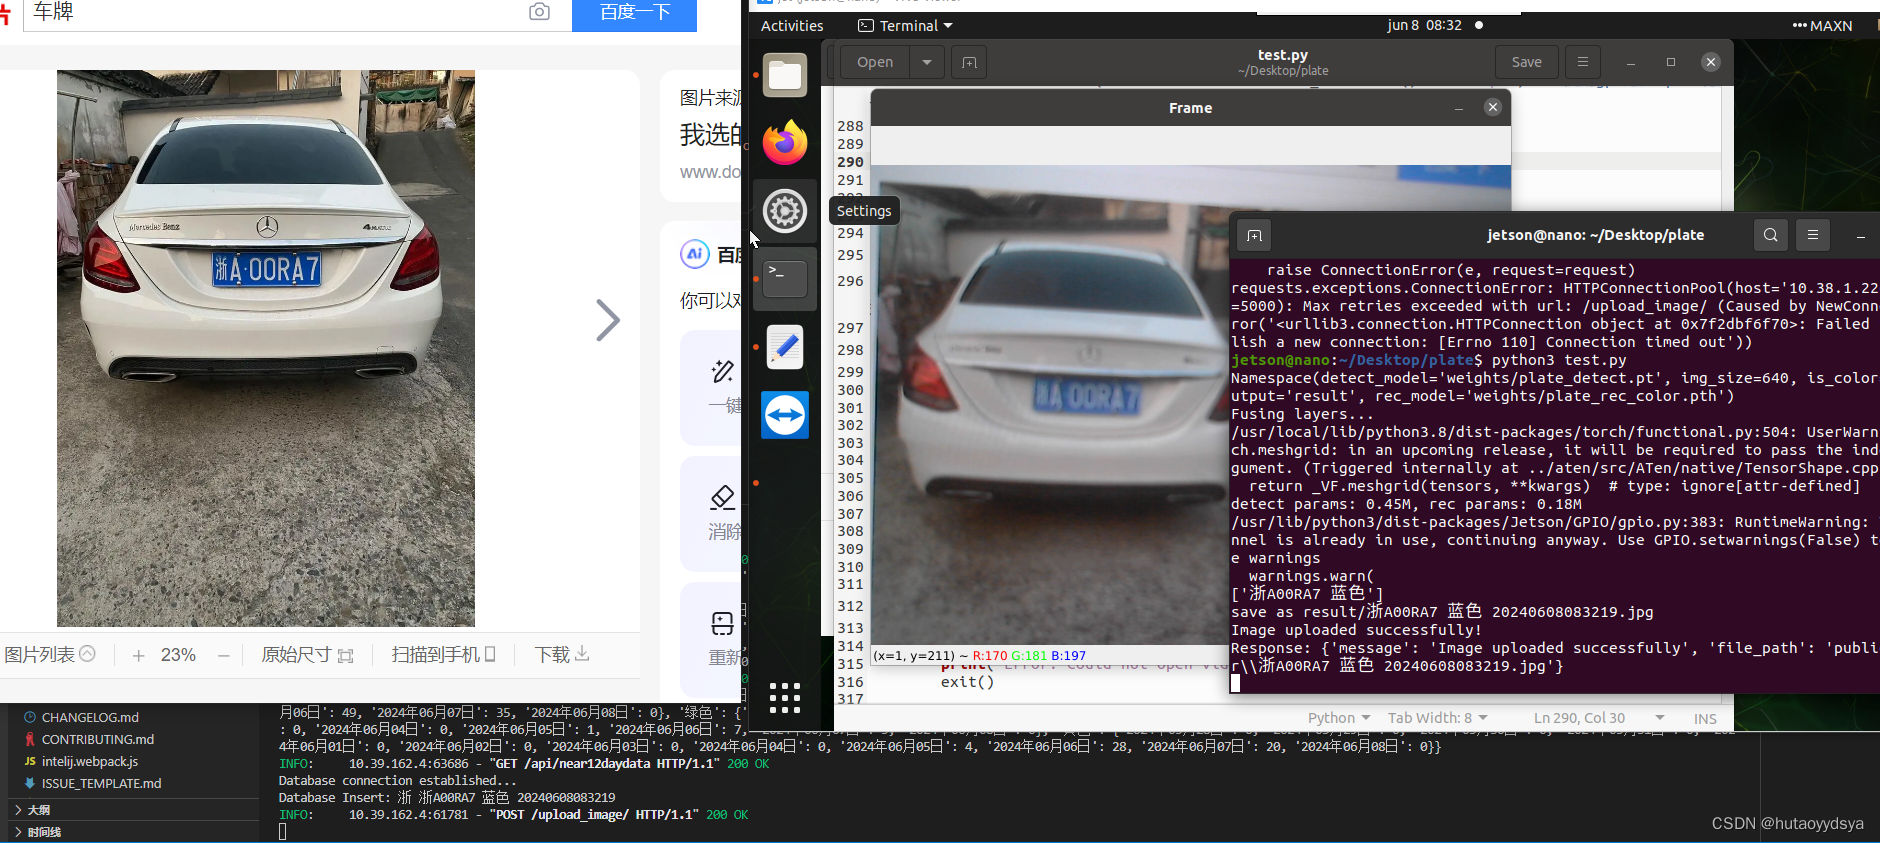Select 原始尺寸 original size option
This screenshot has width=1880, height=843.
click(308, 655)
